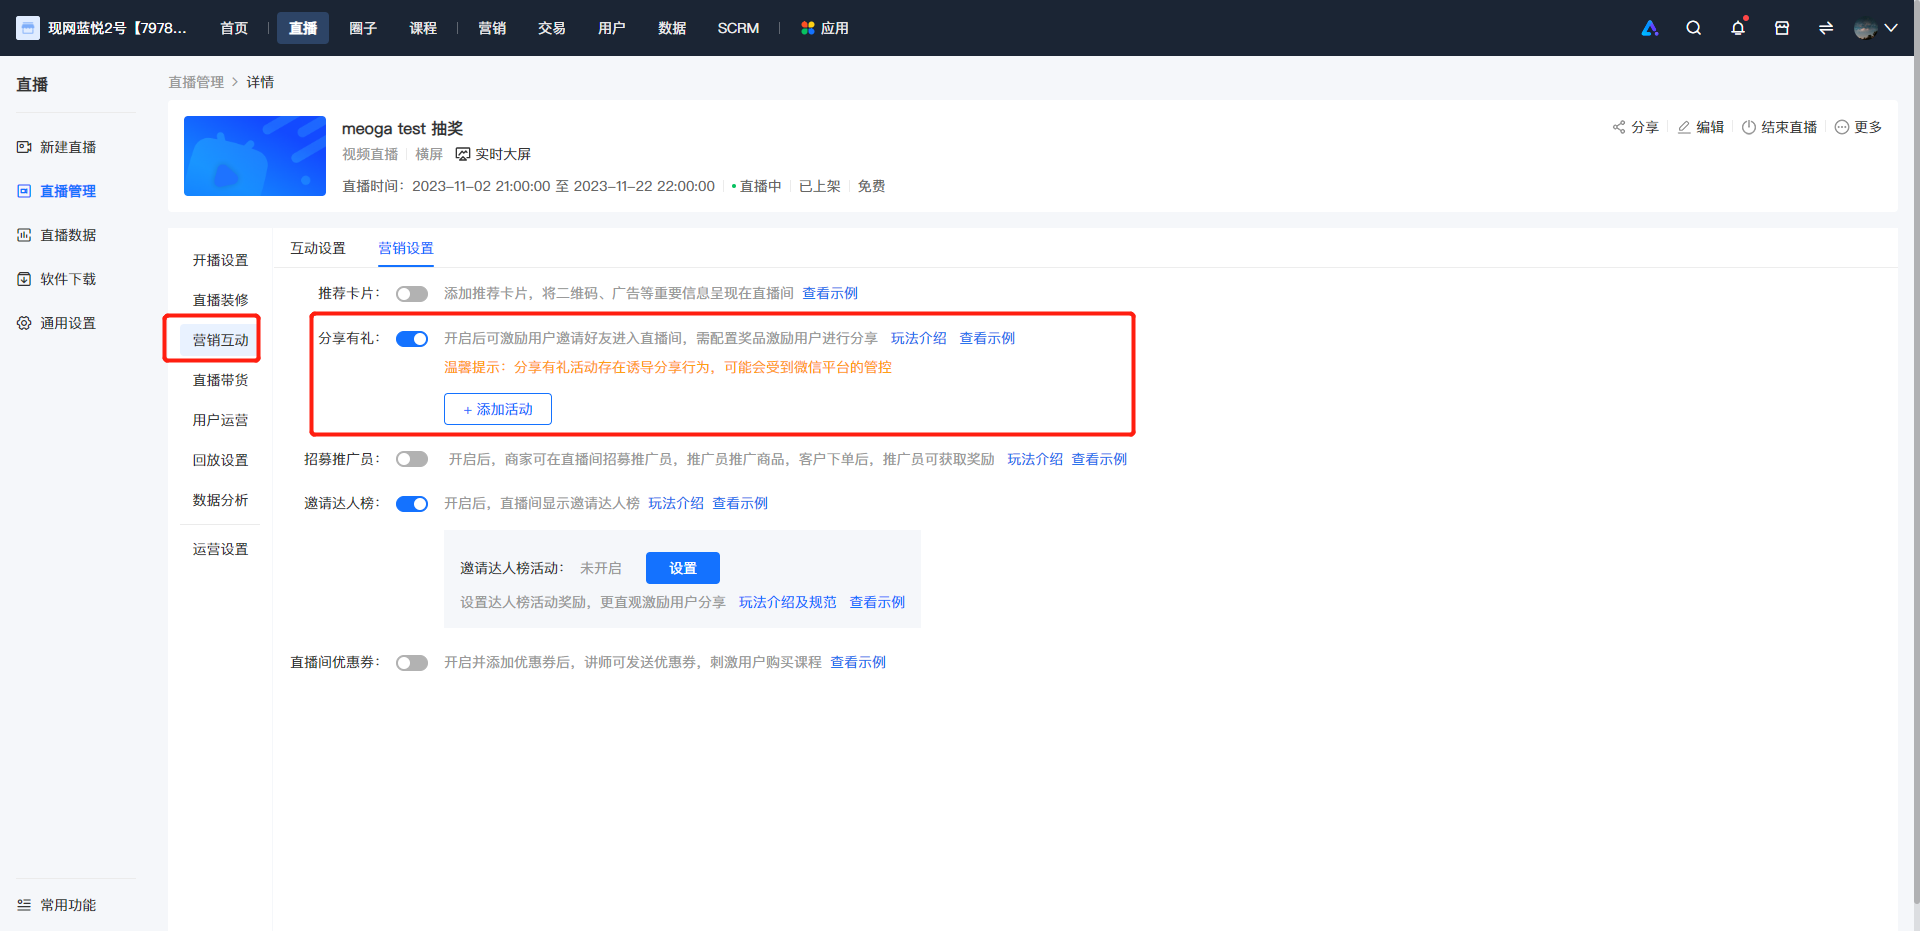Disable the 邀请达人榜 switch
This screenshot has width=1920, height=931.
pyautogui.click(x=412, y=504)
